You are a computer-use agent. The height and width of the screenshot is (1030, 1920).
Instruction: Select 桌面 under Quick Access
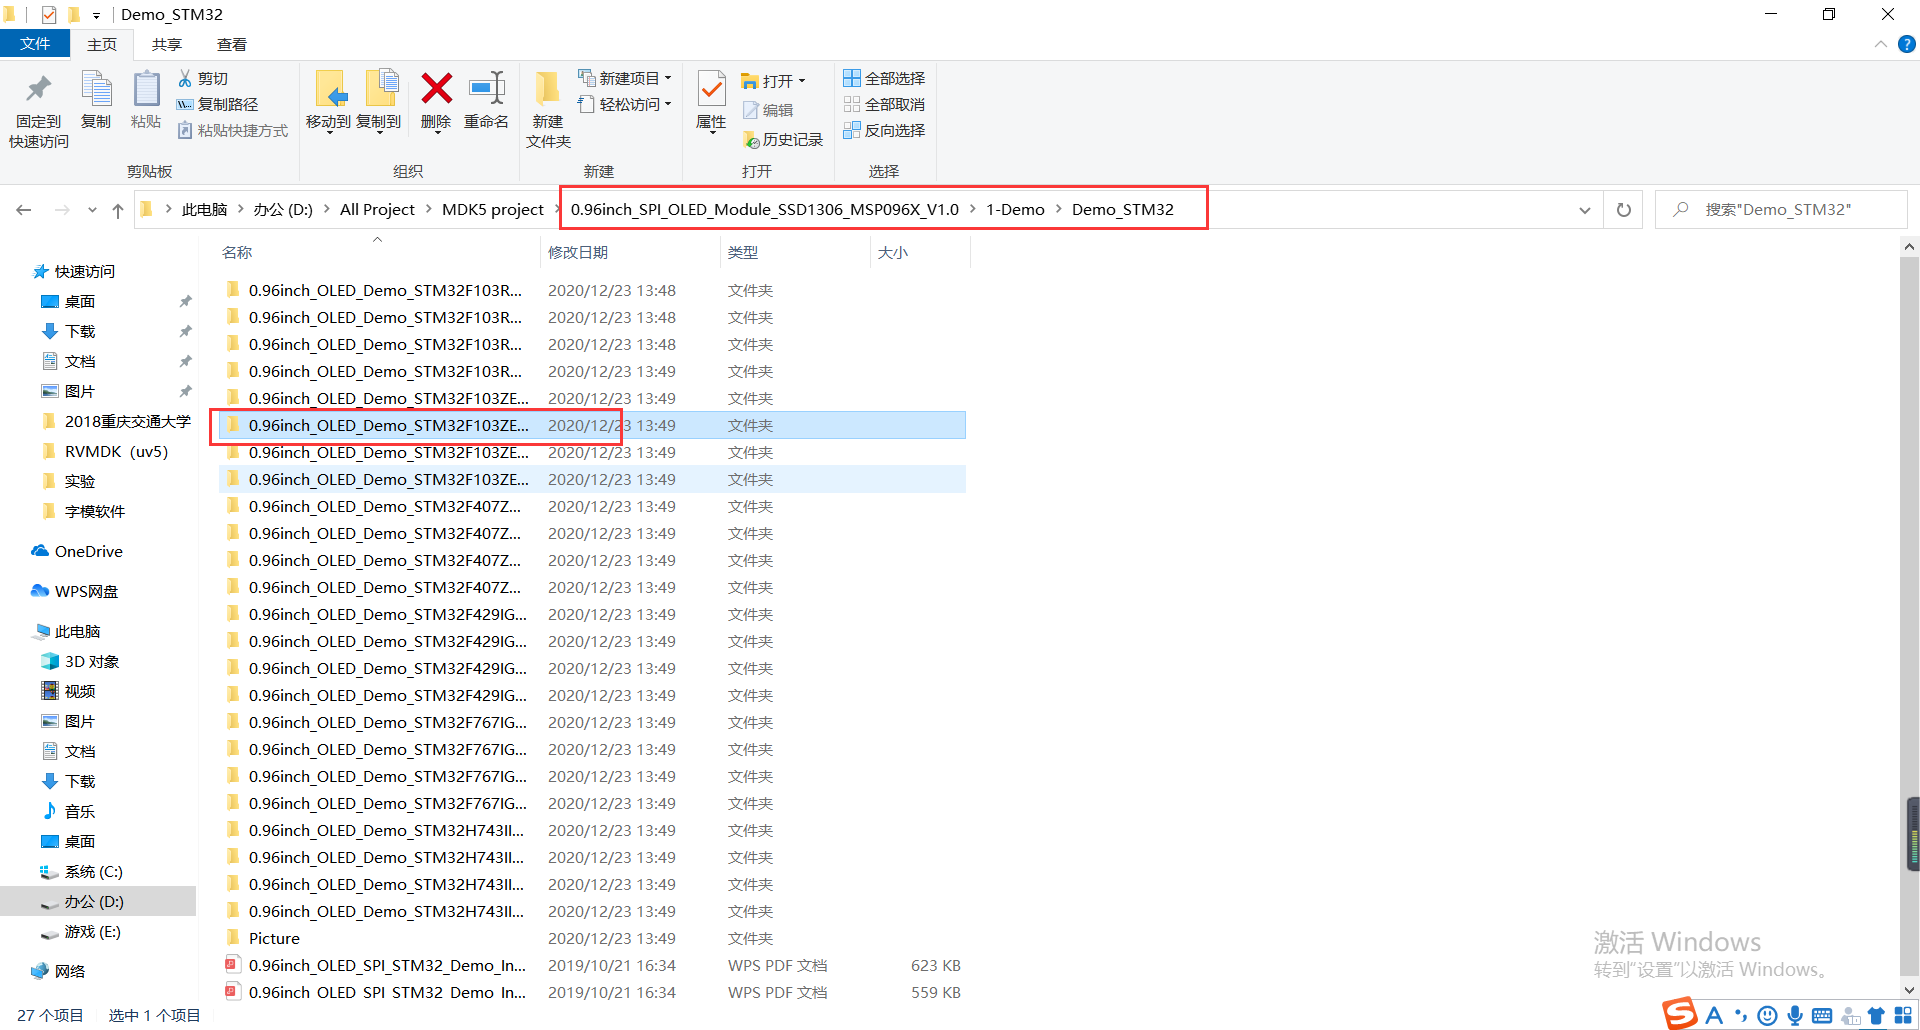(x=80, y=301)
